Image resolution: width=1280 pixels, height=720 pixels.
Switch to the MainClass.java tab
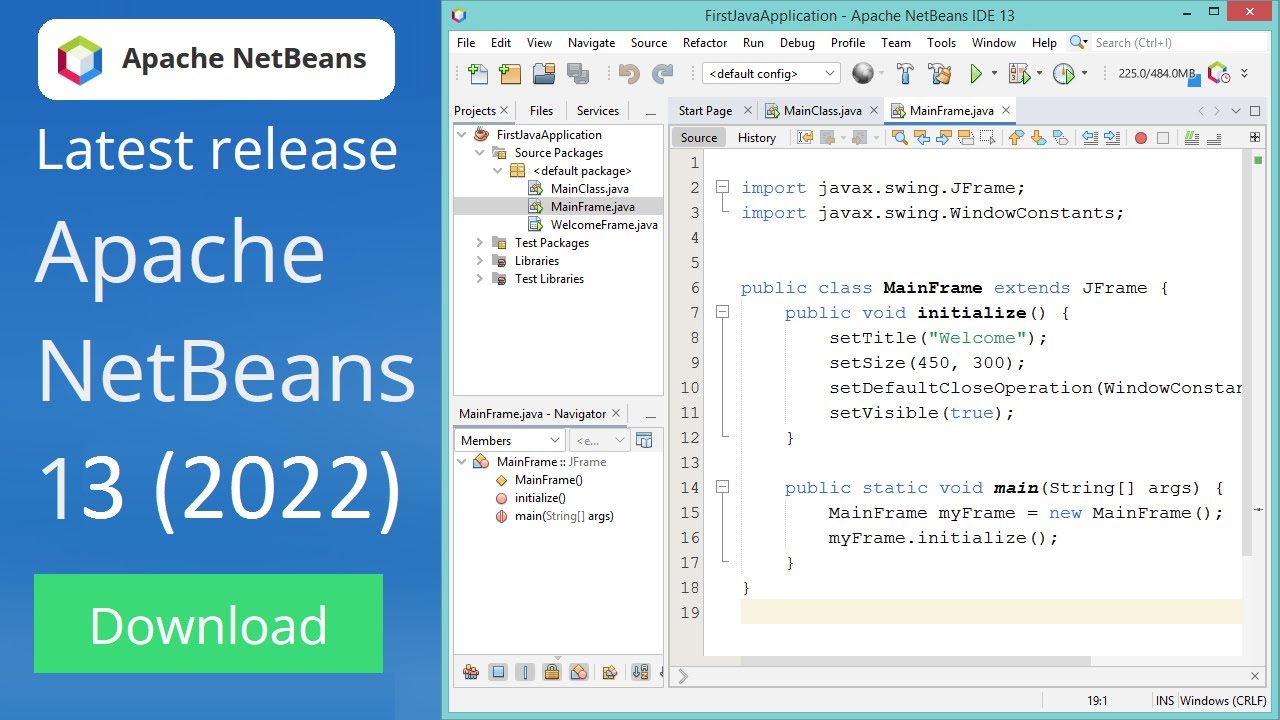click(x=822, y=111)
